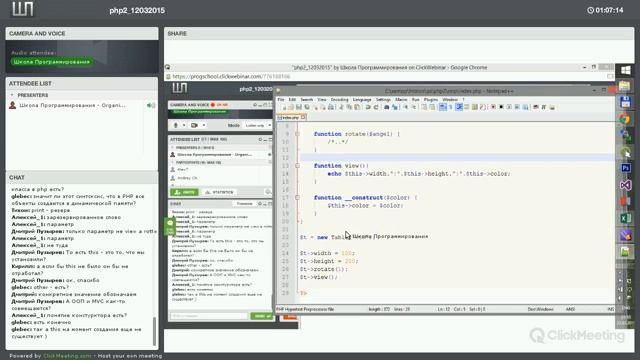
Task: Collapse the Presenters group in shared webinar
Action: tap(172, 148)
